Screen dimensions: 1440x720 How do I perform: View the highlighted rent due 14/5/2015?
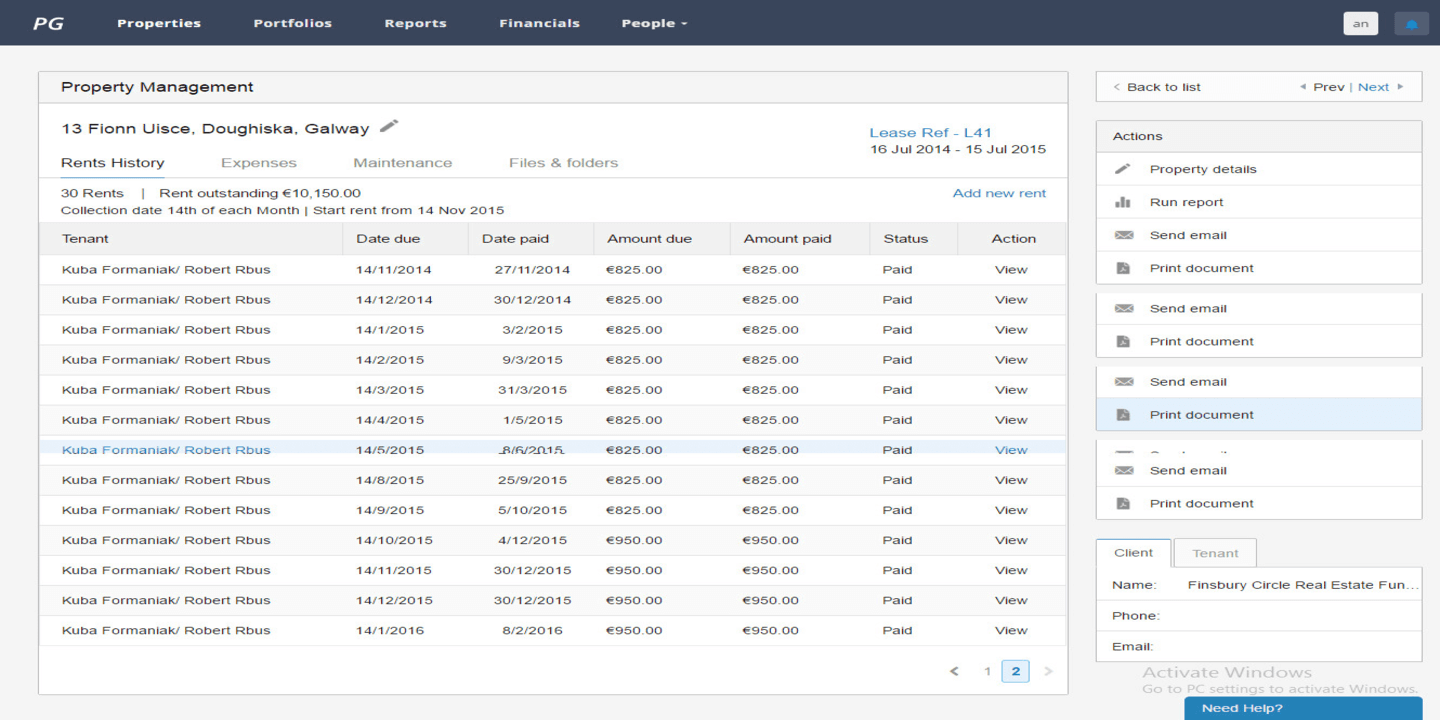click(1011, 449)
